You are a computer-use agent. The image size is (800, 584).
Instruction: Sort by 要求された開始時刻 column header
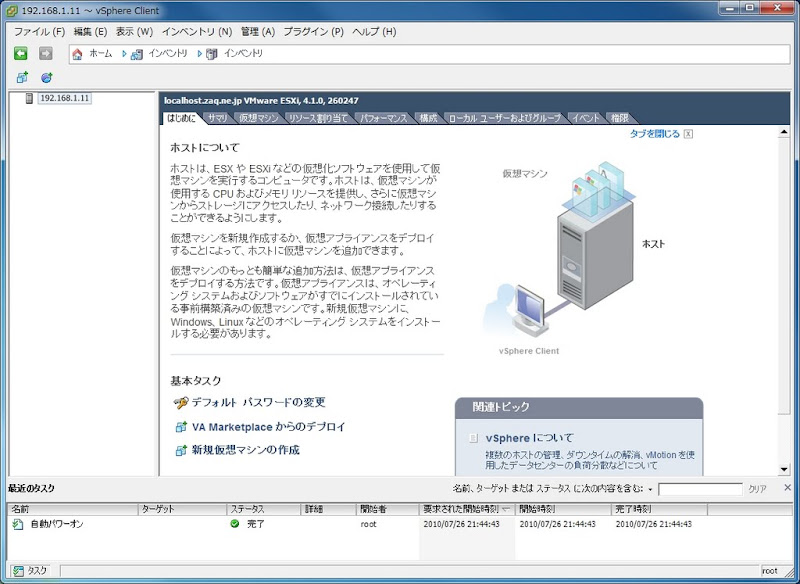[x=466, y=509]
